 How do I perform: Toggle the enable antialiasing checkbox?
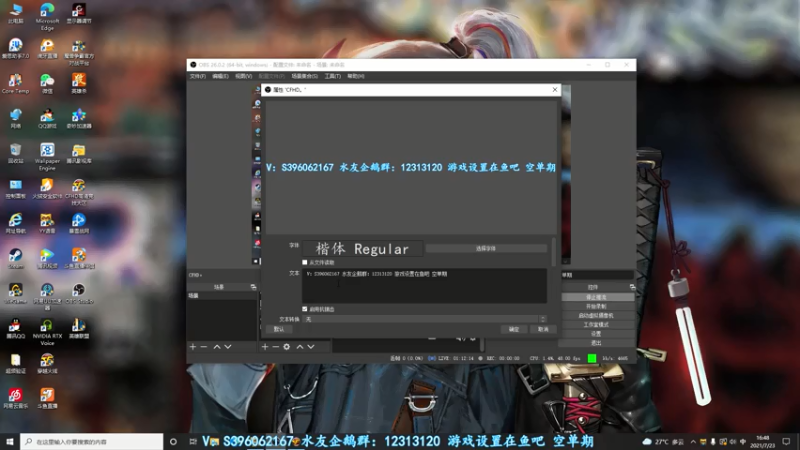(x=305, y=309)
